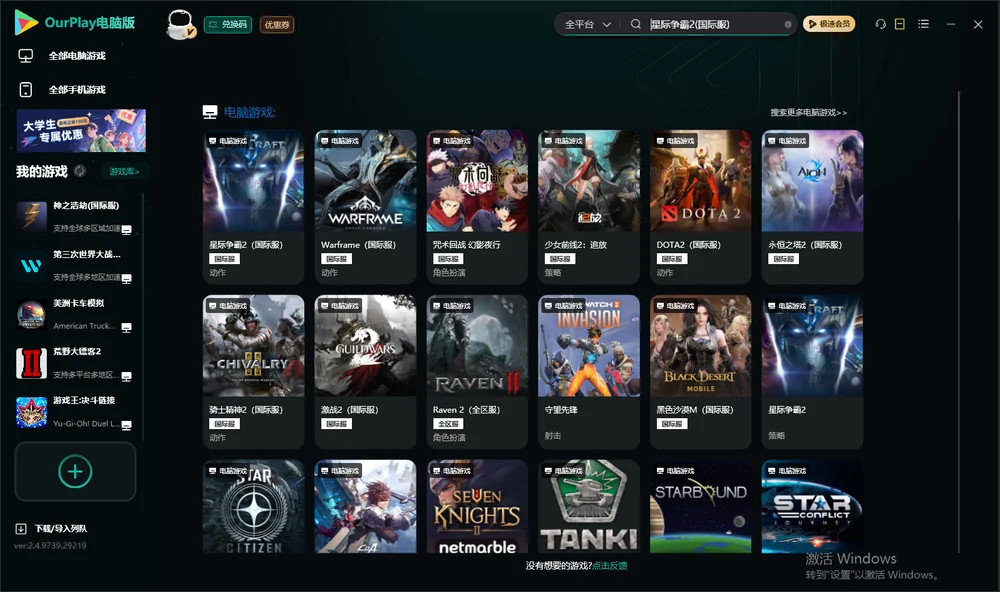Open 激战2 (国际服) Guild Wars card
Viewport: 1000px width, 592px height.
tap(365, 372)
